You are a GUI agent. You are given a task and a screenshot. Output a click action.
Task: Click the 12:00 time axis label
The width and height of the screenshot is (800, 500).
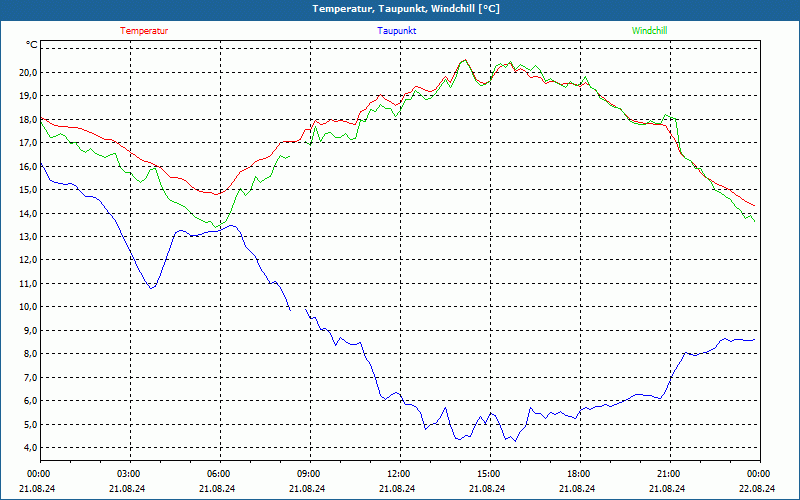coord(399,474)
